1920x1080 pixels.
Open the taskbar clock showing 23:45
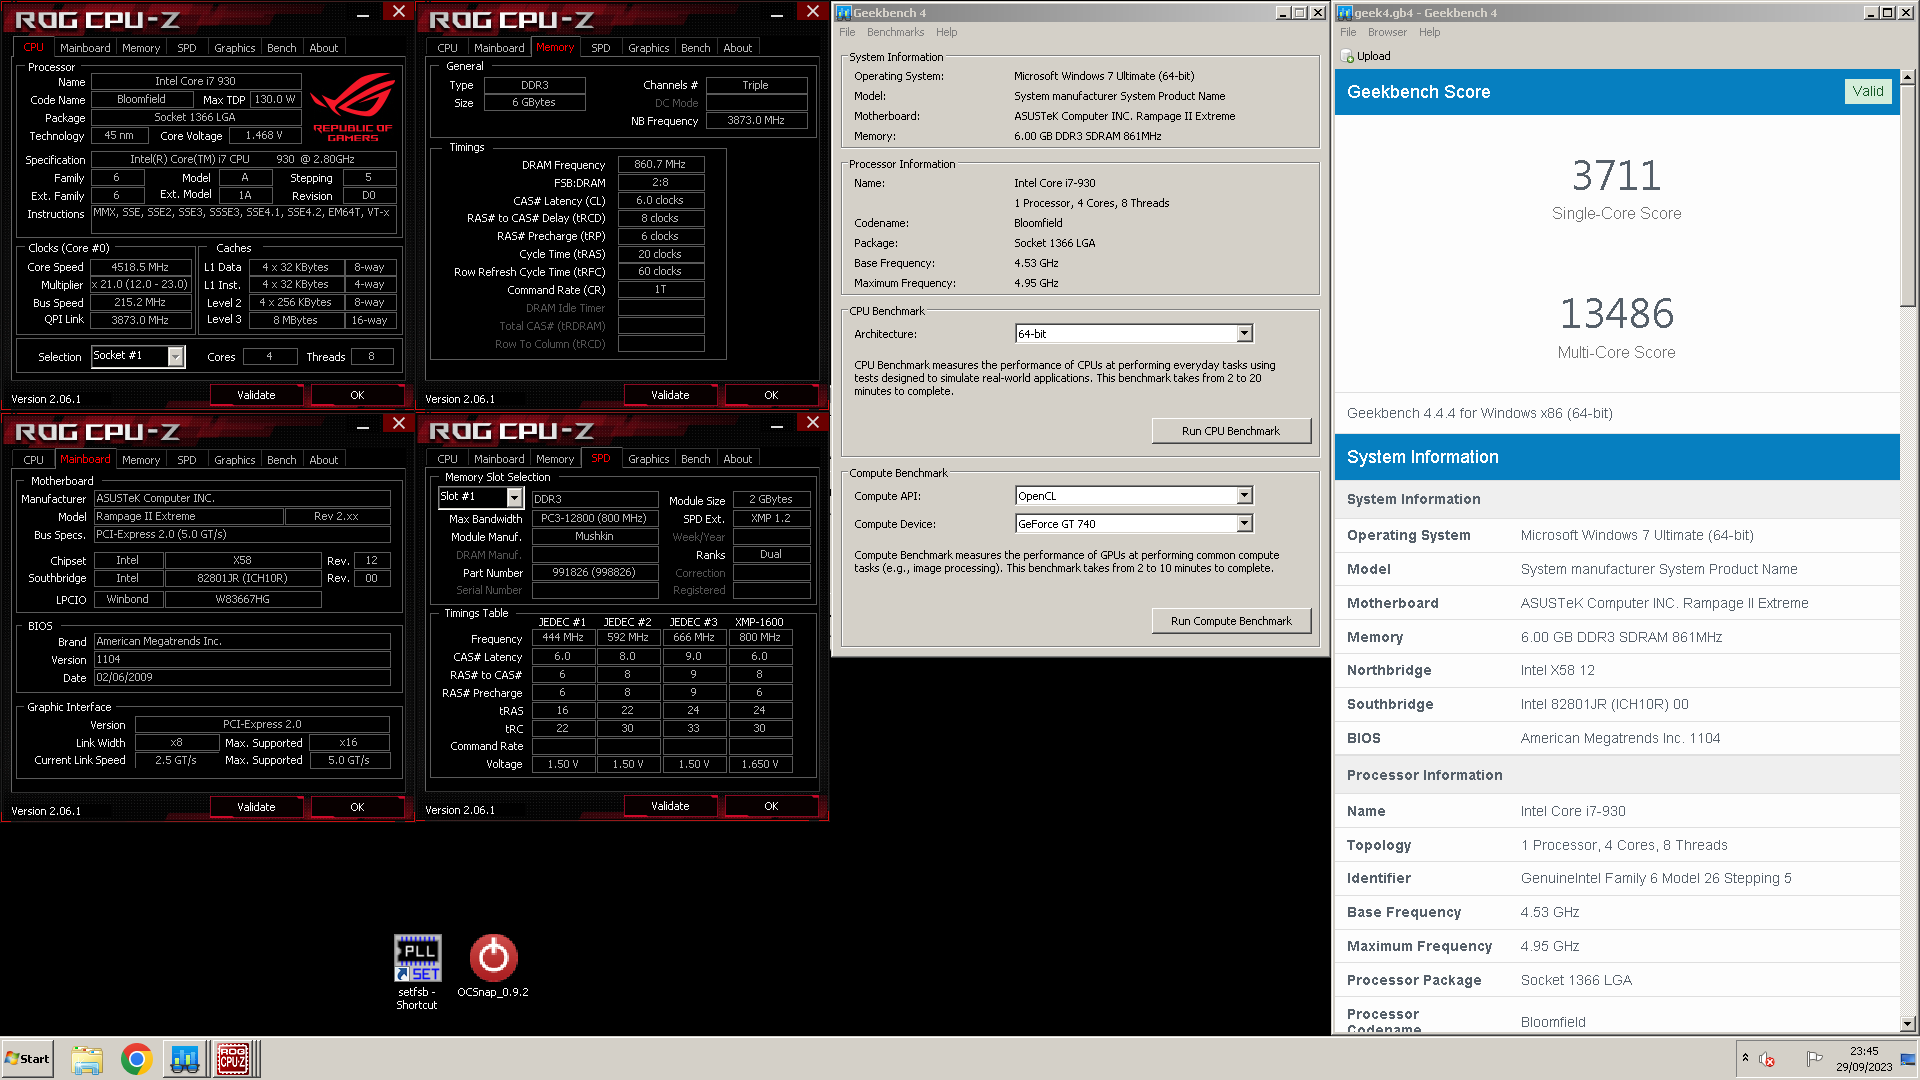1864,1059
